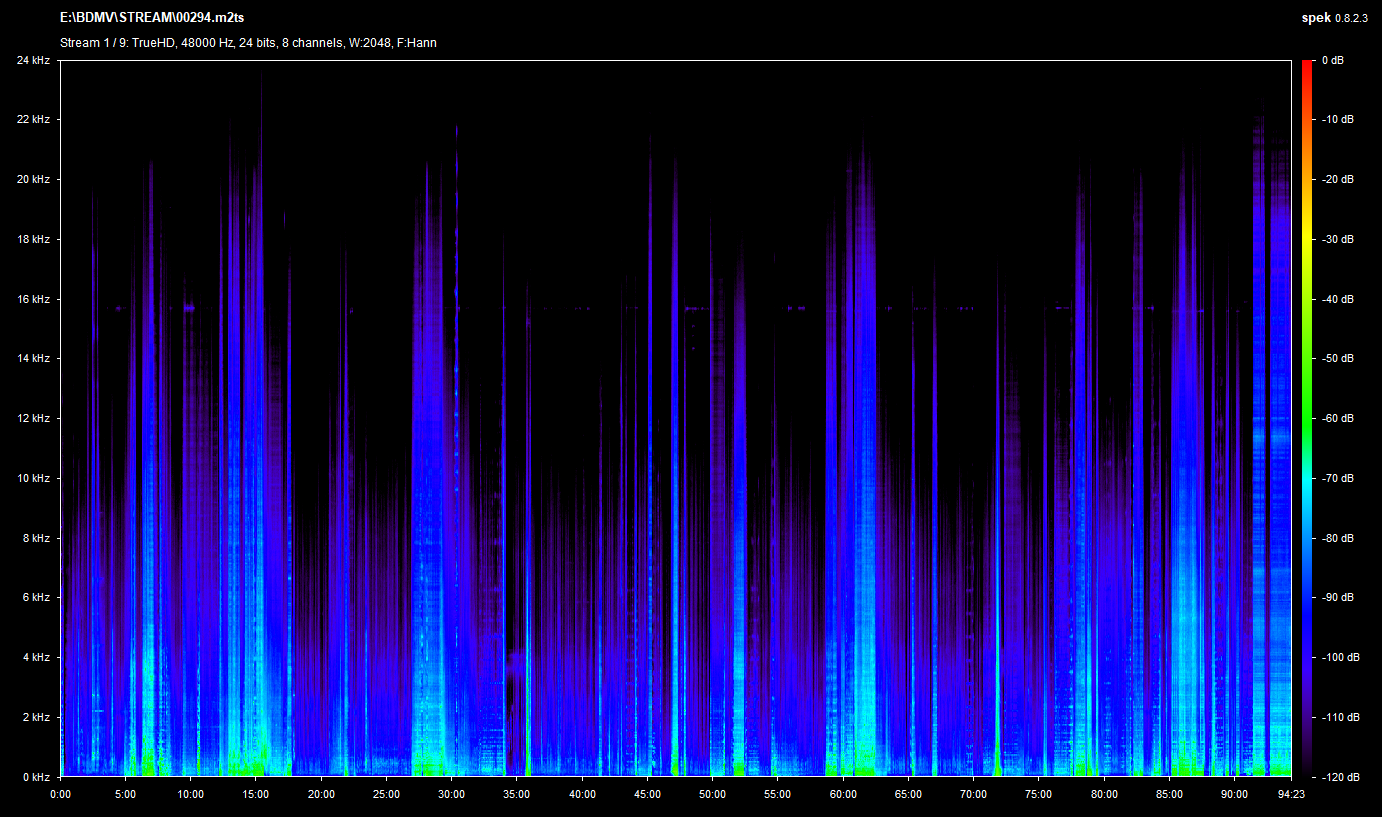
Task: Click the 45:00 time axis marker
Action: coord(647,794)
